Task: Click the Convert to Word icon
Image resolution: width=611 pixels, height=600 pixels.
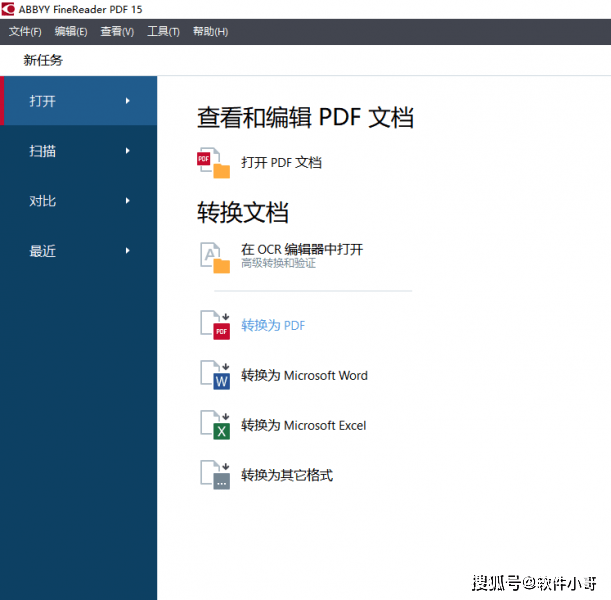Action: pyautogui.click(x=215, y=375)
